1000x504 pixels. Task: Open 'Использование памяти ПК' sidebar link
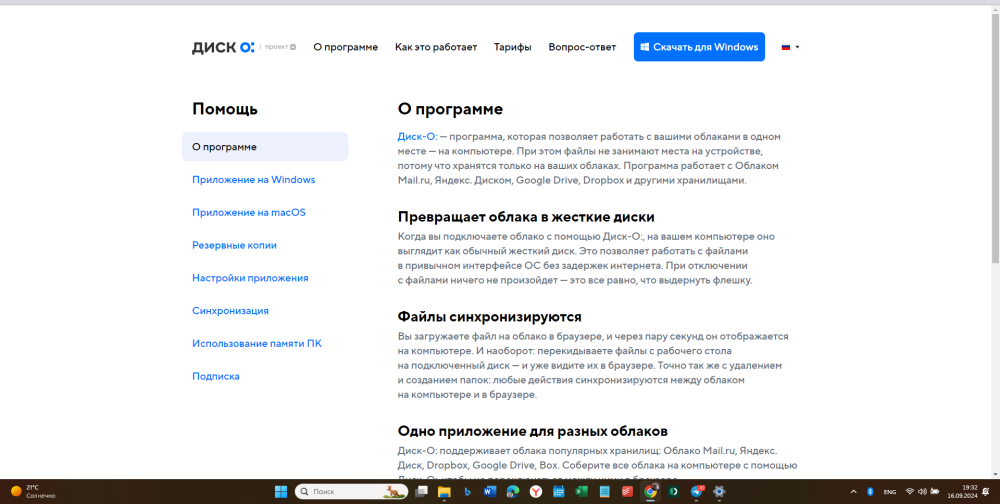pyautogui.click(x=257, y=344)
